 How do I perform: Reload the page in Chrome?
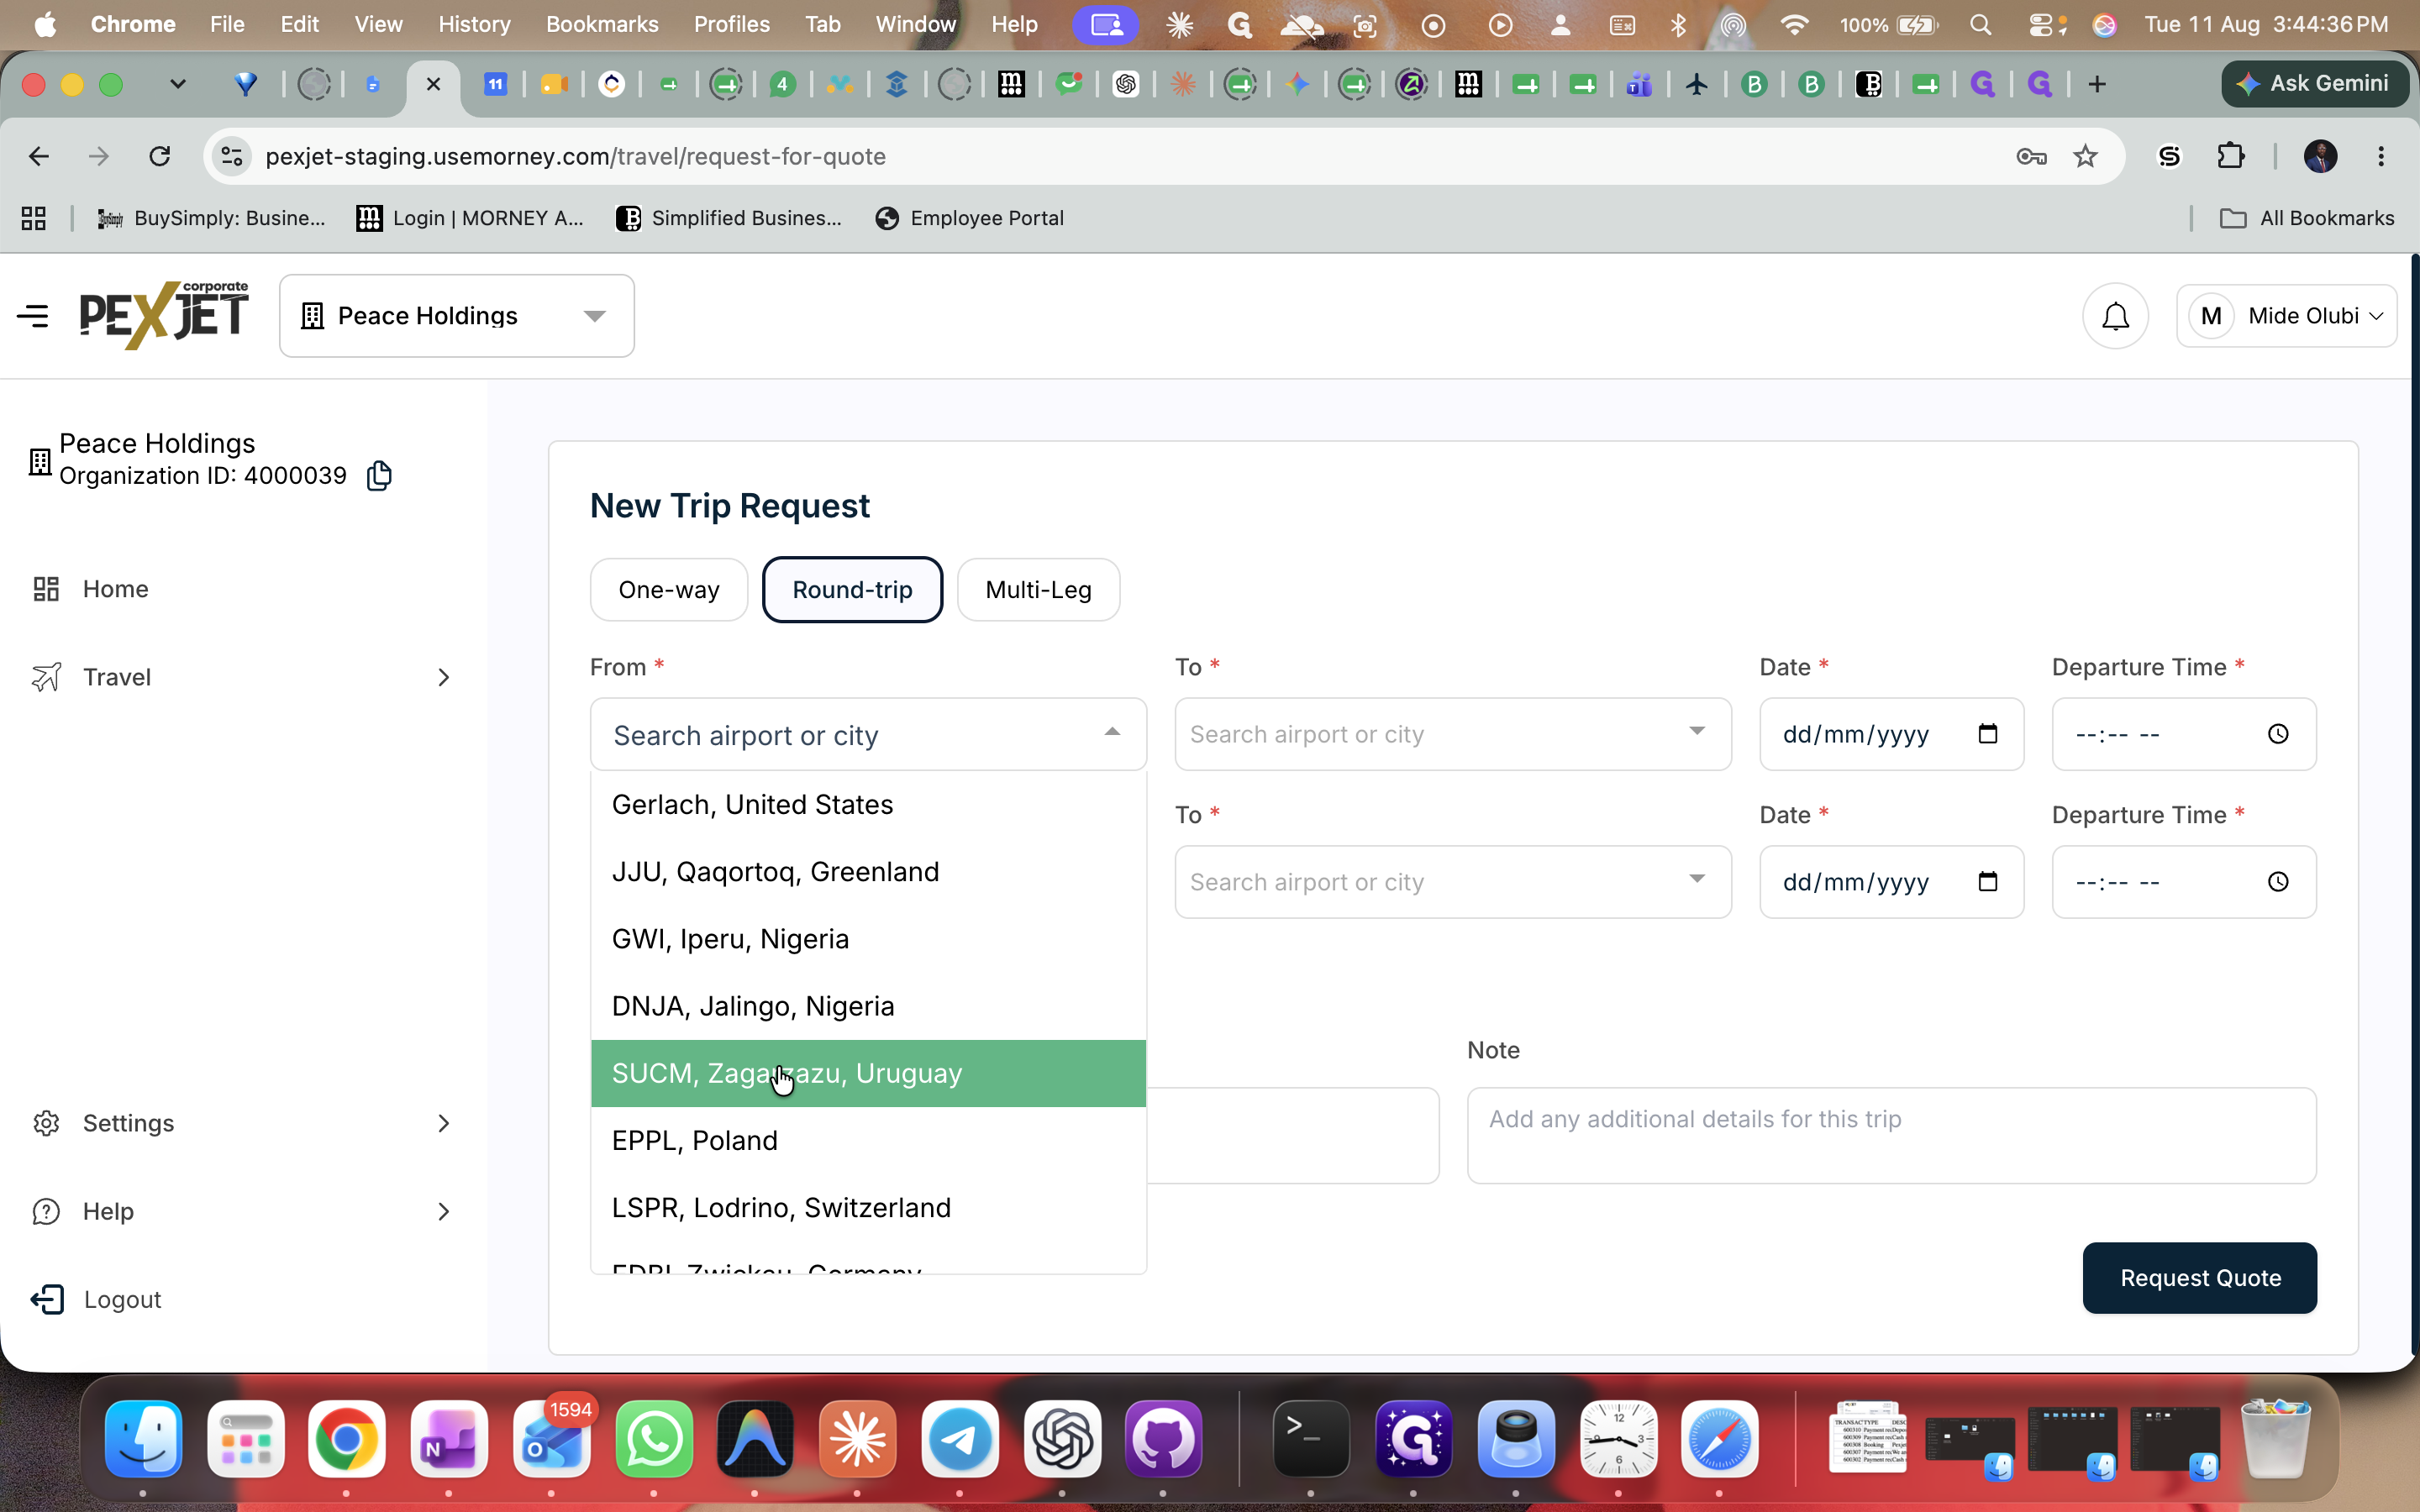160,156
